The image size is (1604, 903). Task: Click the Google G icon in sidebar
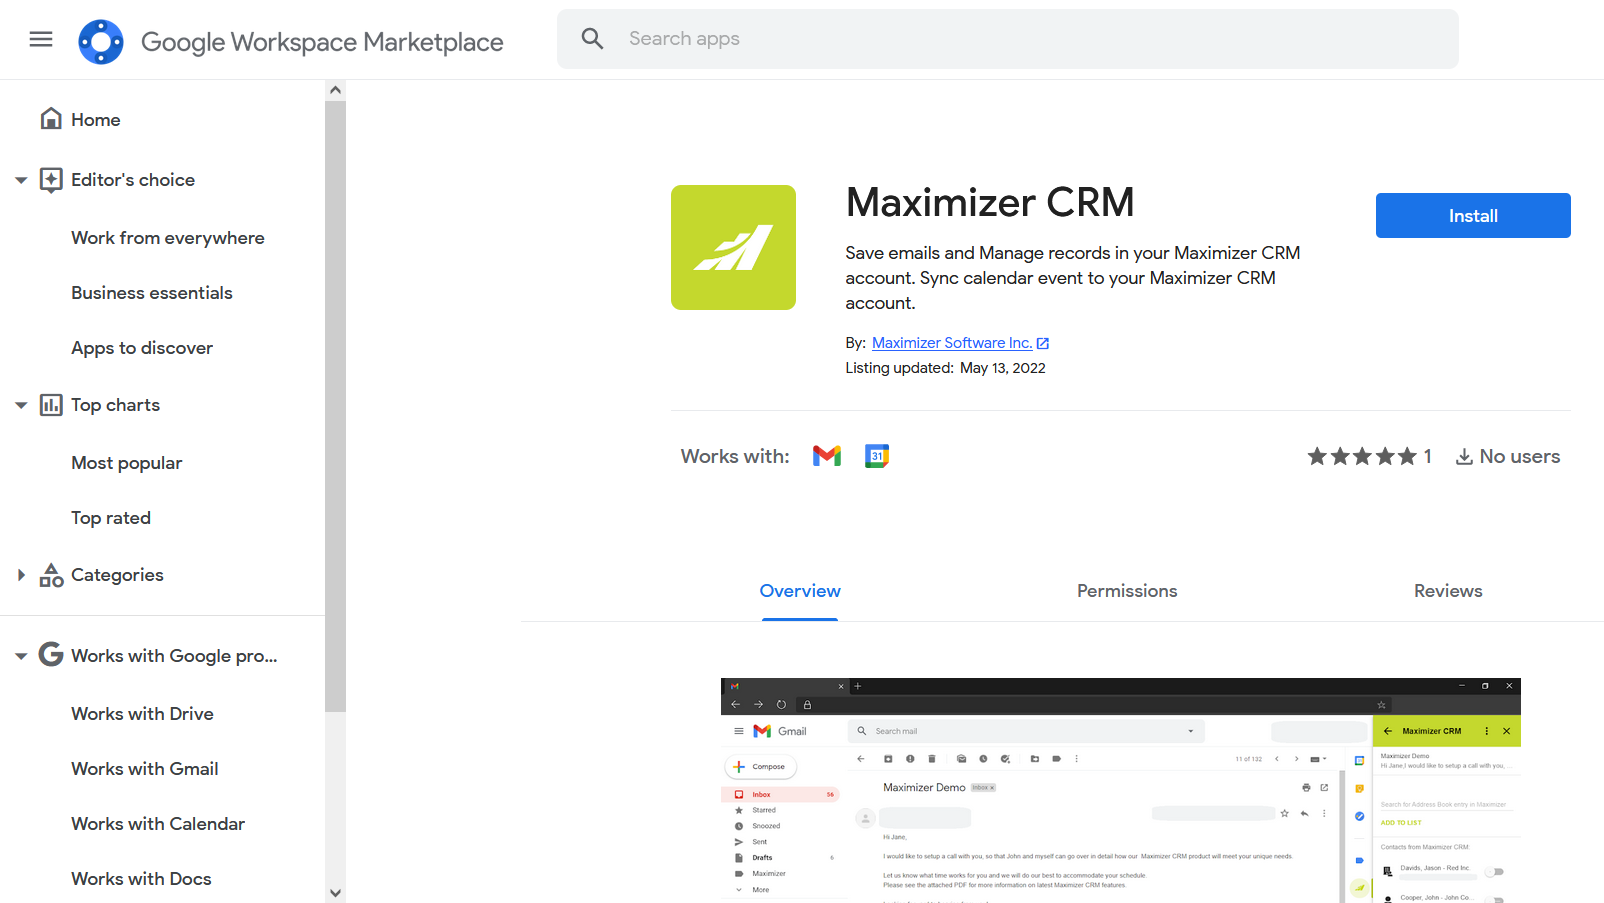[x=51, y=654]
